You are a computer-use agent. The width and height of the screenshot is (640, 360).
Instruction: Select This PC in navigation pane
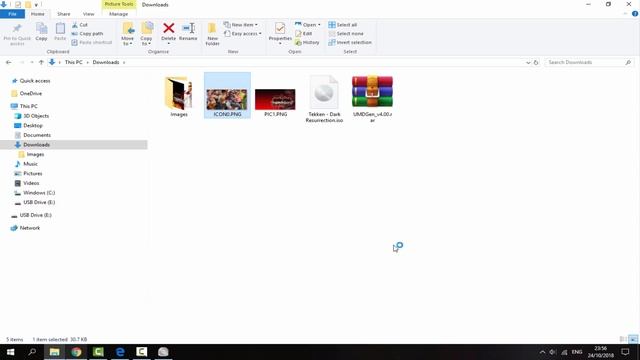pos(29,106)
